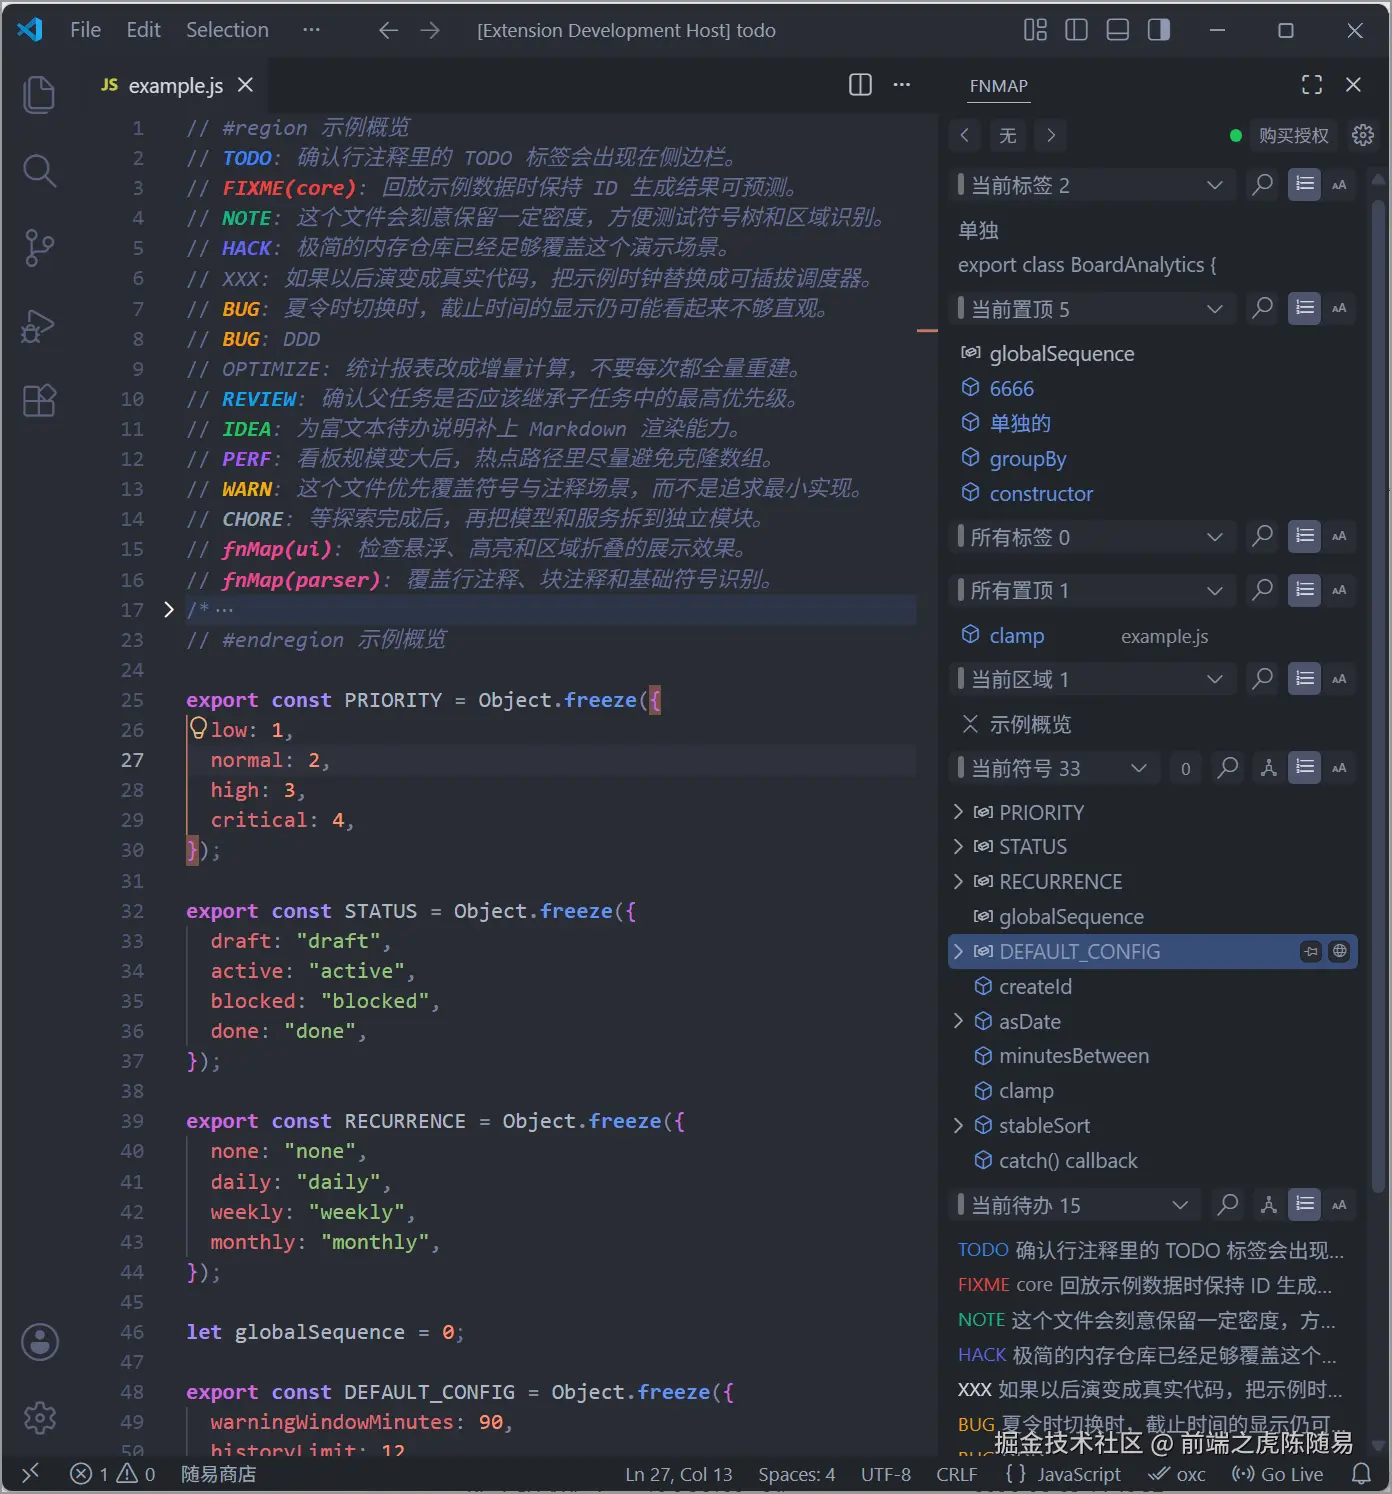Click the FNMAP settings gear icon
Viewport: 1392px width, 1494px height.
(x=1363, y=135)
